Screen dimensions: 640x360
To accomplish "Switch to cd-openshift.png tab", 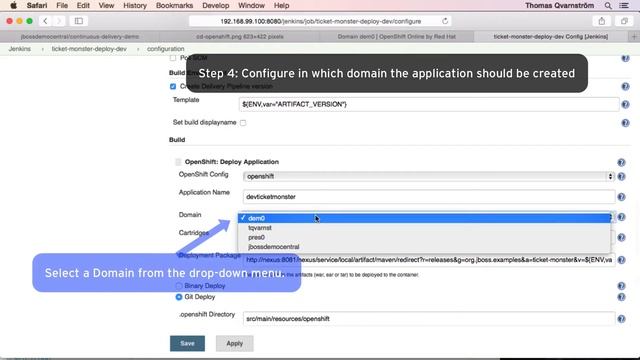I will click(x=240, y=37).
